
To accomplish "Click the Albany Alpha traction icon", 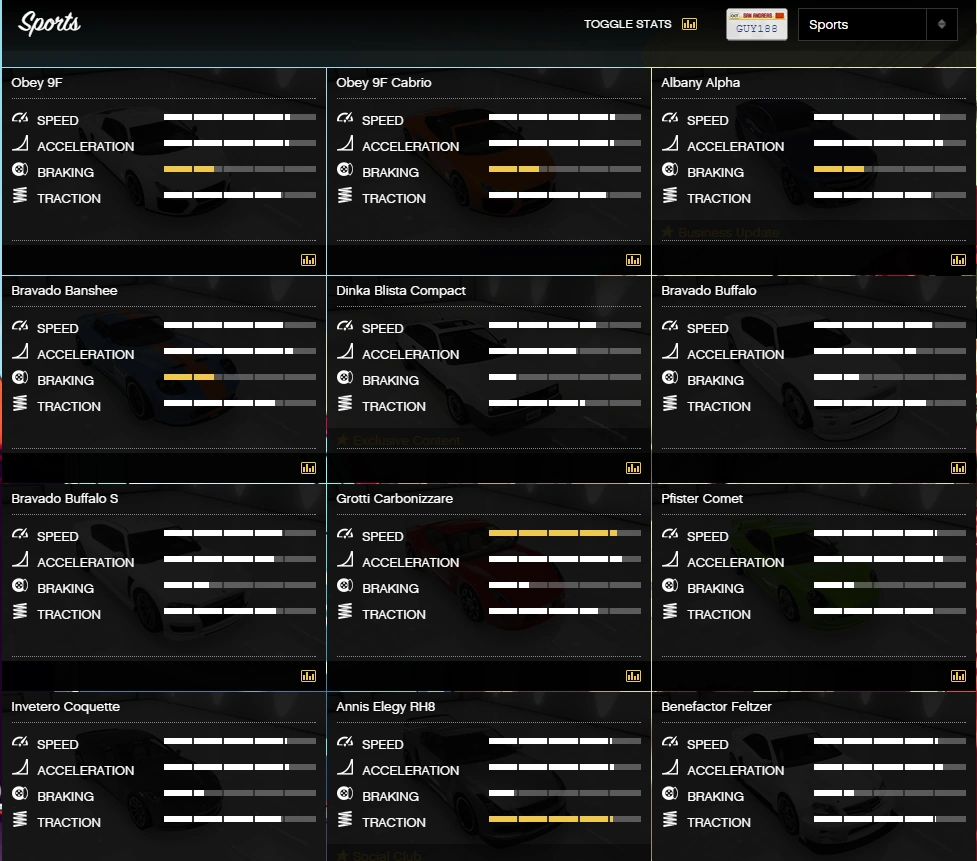I will 670,195.
